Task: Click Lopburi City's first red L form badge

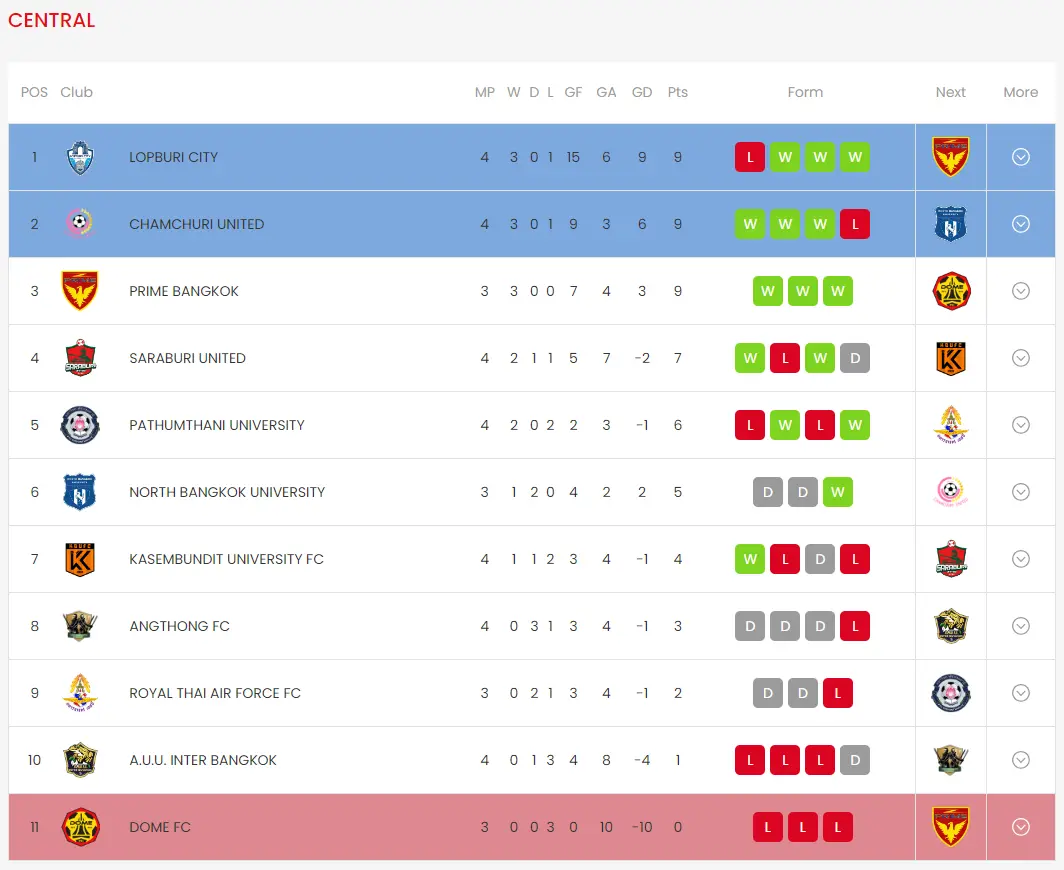Action: 750,157
